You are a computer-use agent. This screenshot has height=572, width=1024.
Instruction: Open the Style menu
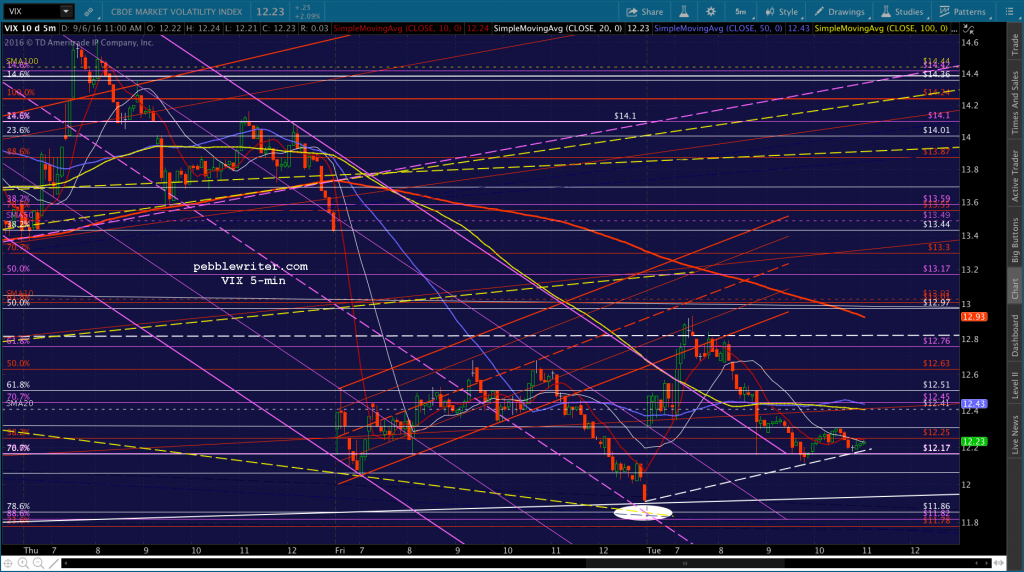(x=782, y=12)
